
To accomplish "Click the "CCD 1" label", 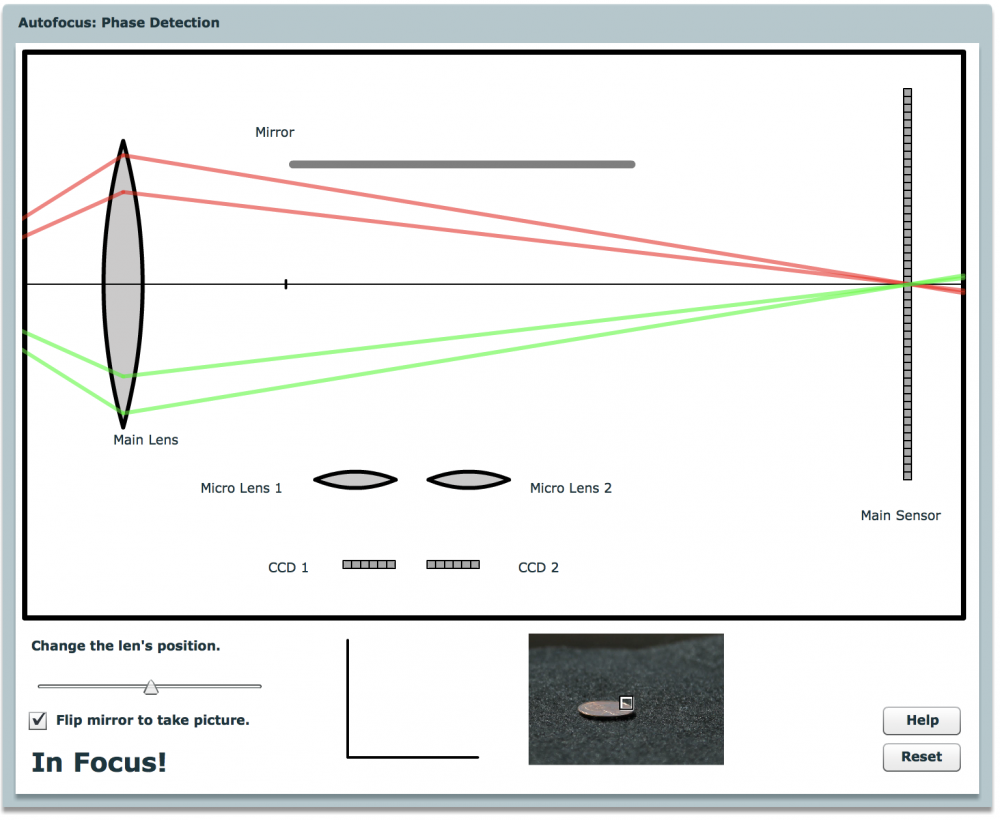I will 288,567.
